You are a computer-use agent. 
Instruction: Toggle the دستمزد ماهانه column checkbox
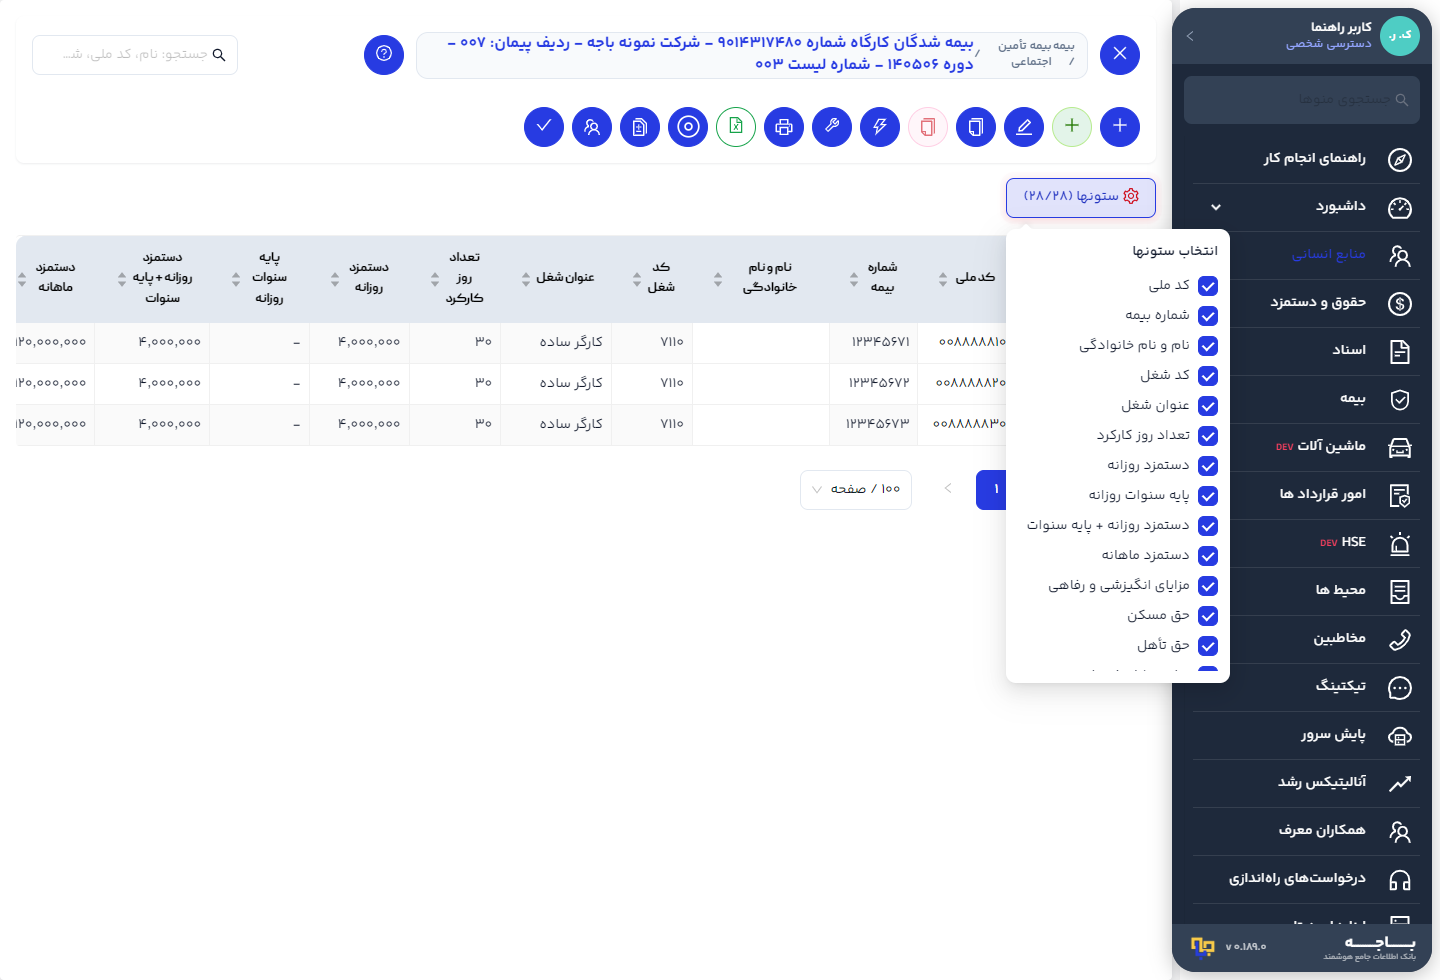click(1208, 556)
